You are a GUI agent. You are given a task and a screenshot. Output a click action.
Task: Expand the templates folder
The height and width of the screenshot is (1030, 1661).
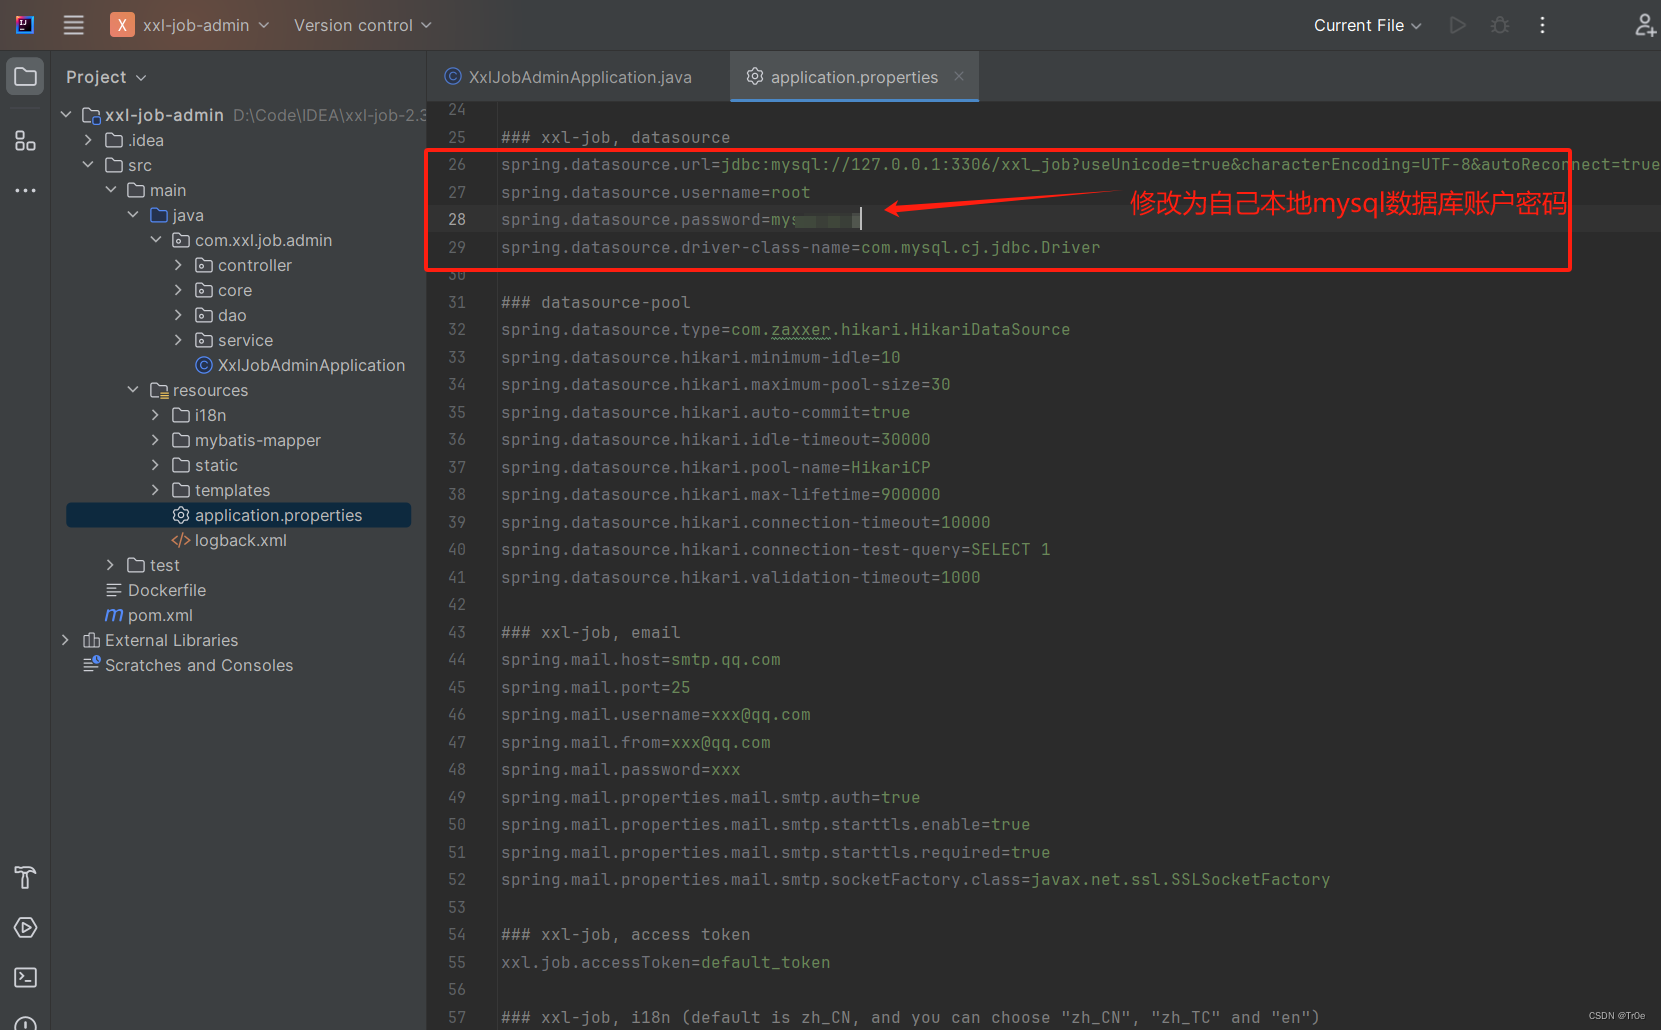(155, 490)
